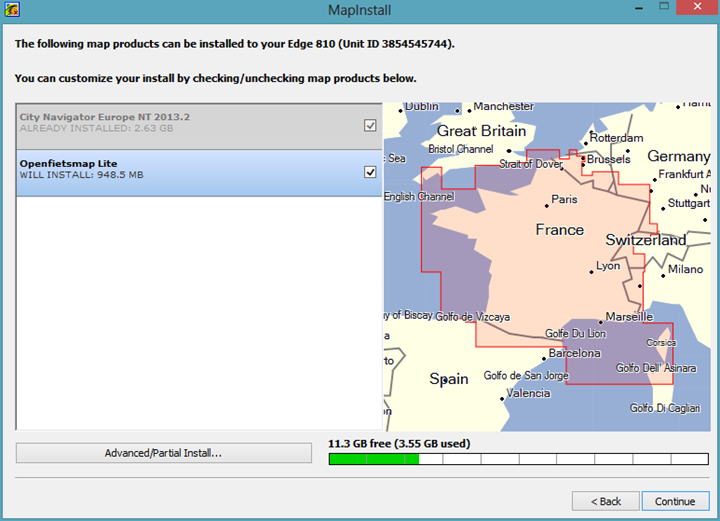720x521 pixels.
Task: Go to the previous step with Back
Action: (606, 501)
